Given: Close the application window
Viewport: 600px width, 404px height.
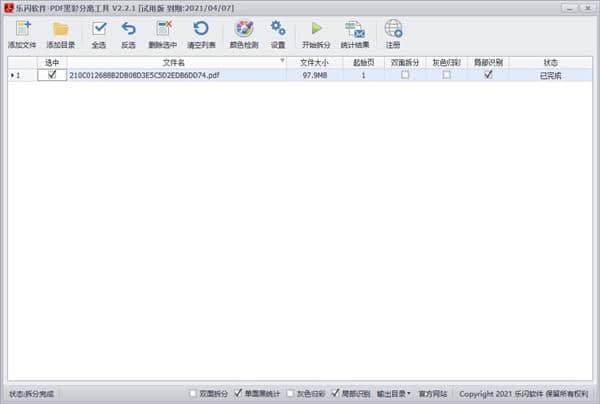Looking at the screenshot, I should [x=587, y=8].
